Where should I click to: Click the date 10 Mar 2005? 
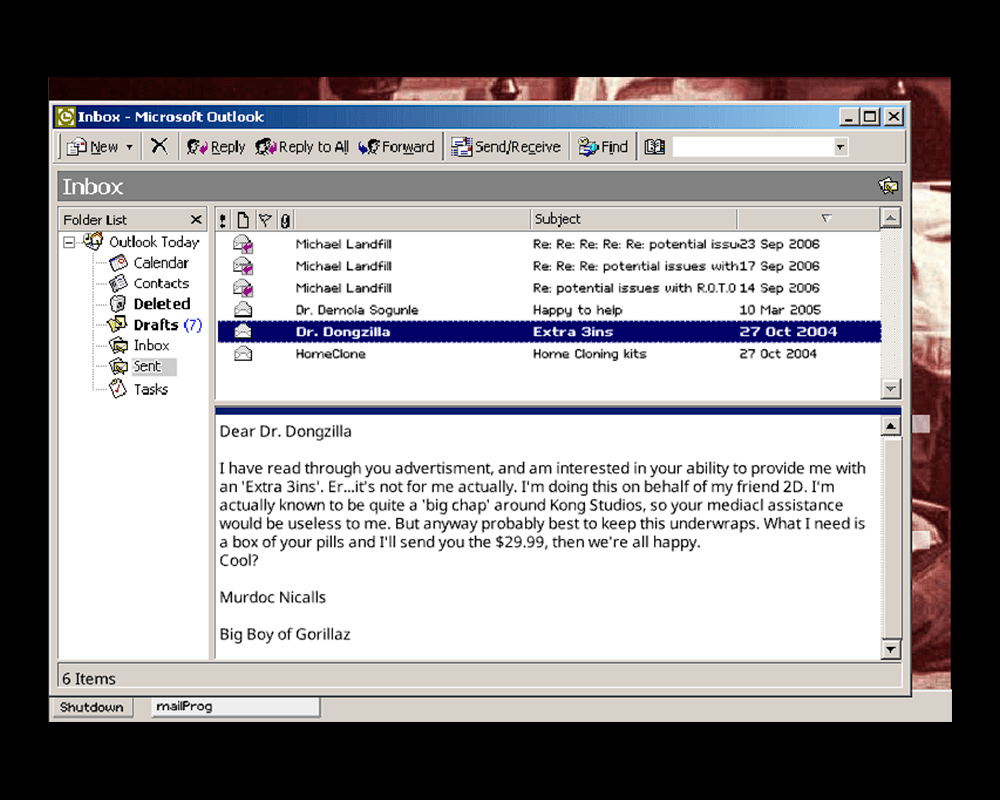tap(779, 310)
